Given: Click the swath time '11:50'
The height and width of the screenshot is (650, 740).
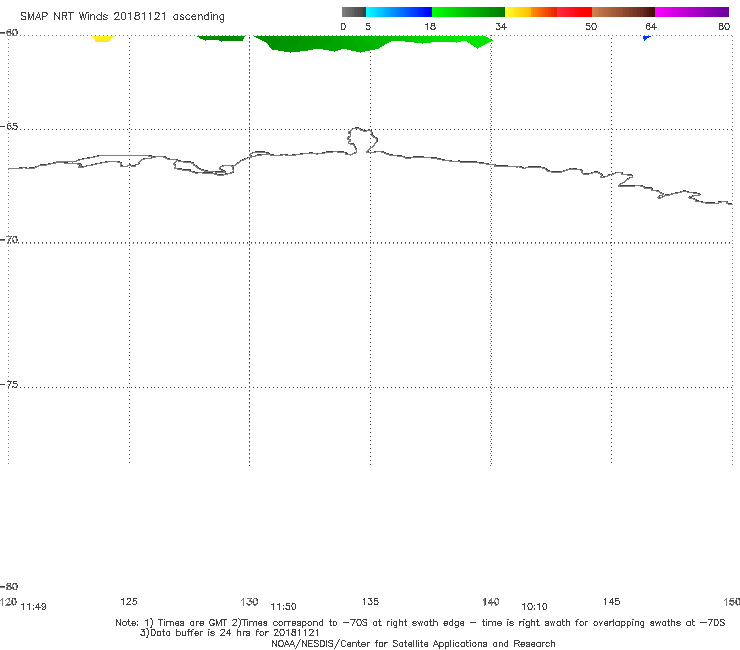Looking at the screenshot, I should [283, 607].
